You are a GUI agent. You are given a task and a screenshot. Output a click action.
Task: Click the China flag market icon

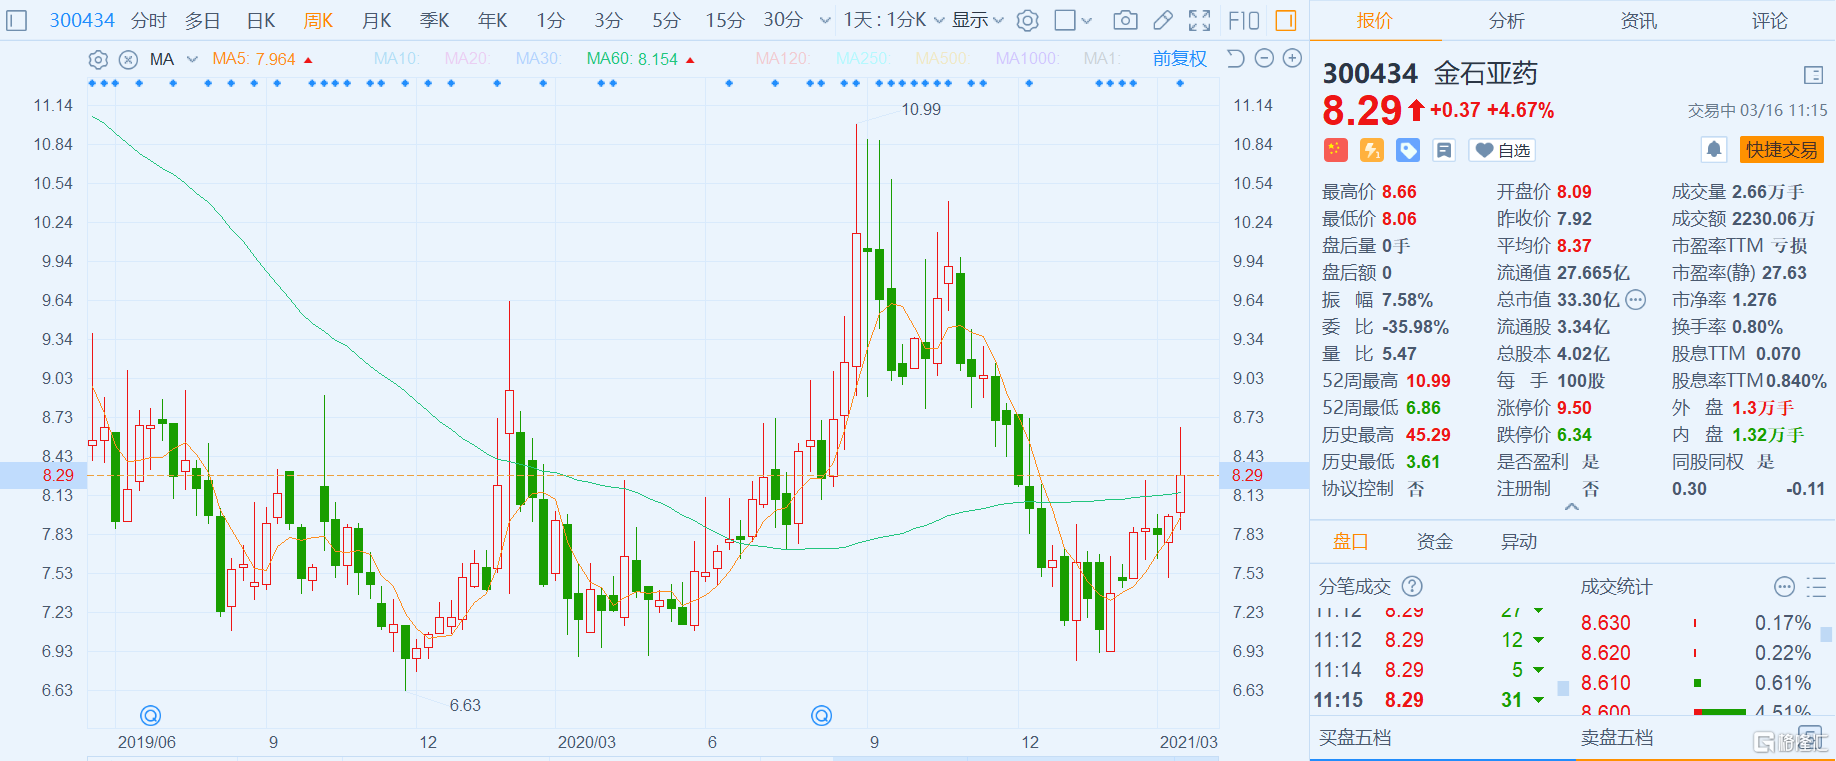pyautogui.click(x=1336, y=150)
